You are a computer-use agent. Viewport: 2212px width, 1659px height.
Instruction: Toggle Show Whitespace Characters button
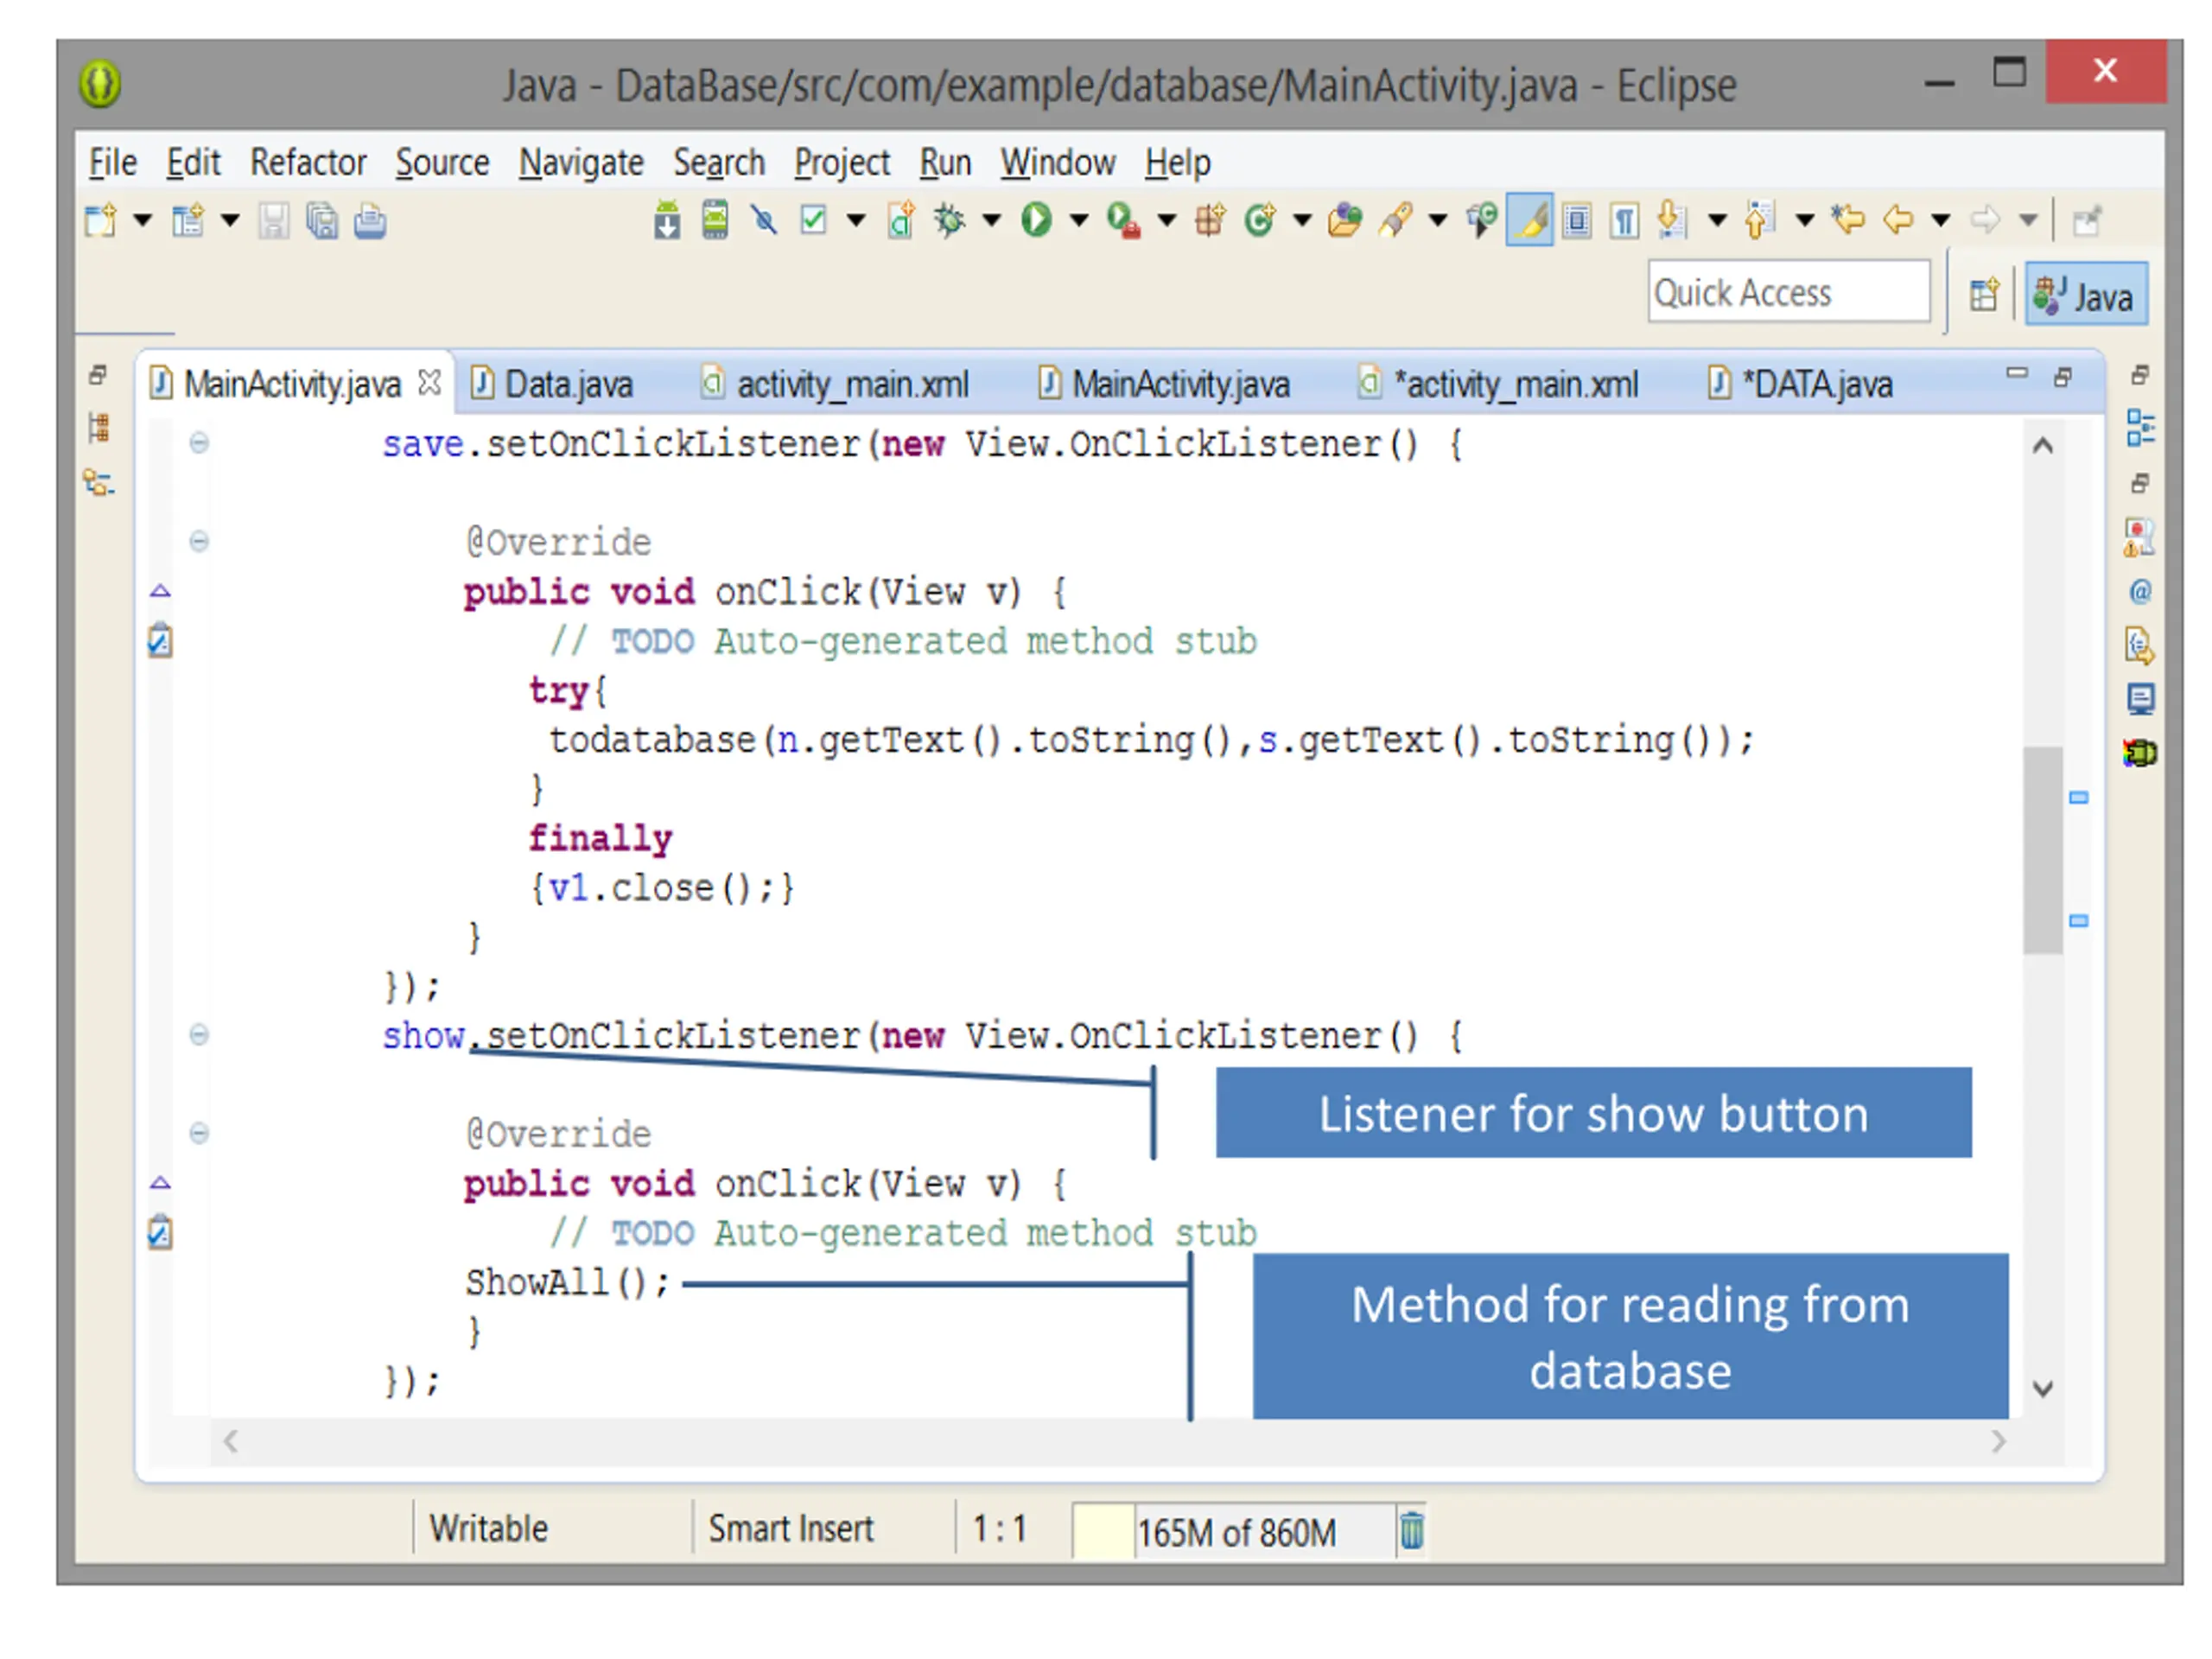pyautogui.click(x=1625, y=220)
